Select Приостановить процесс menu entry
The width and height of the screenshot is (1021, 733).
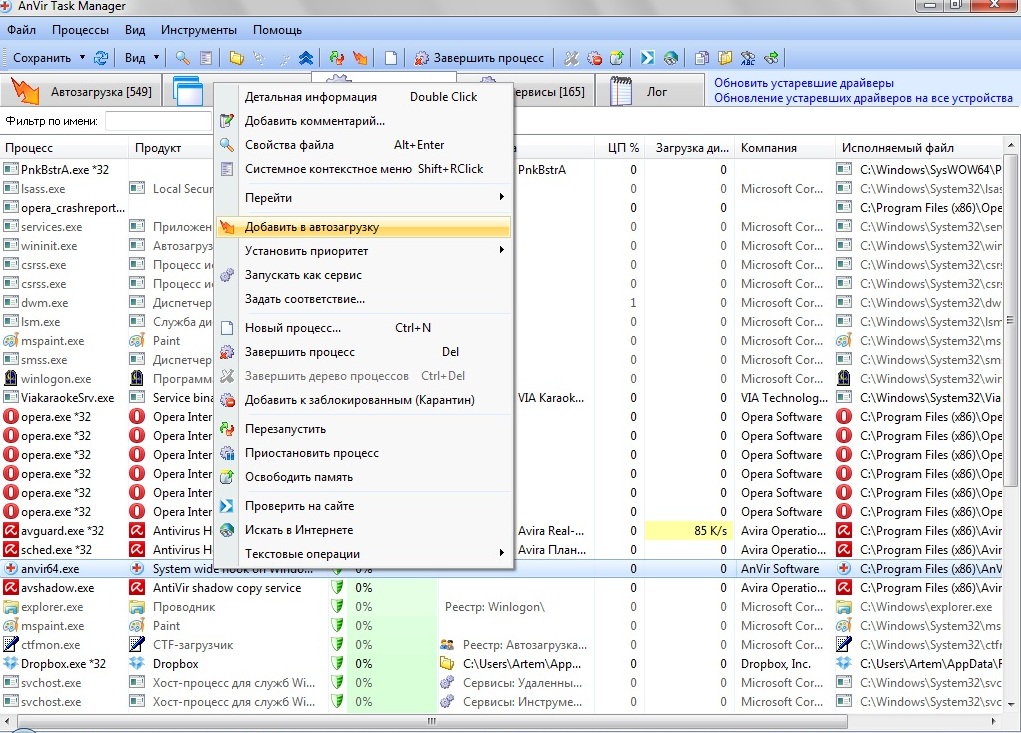[363, 453]
